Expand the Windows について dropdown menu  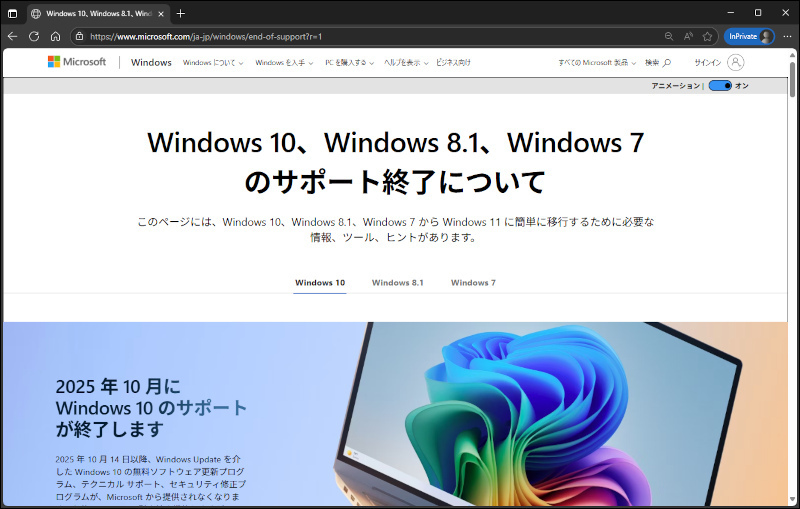click(212, 62)
